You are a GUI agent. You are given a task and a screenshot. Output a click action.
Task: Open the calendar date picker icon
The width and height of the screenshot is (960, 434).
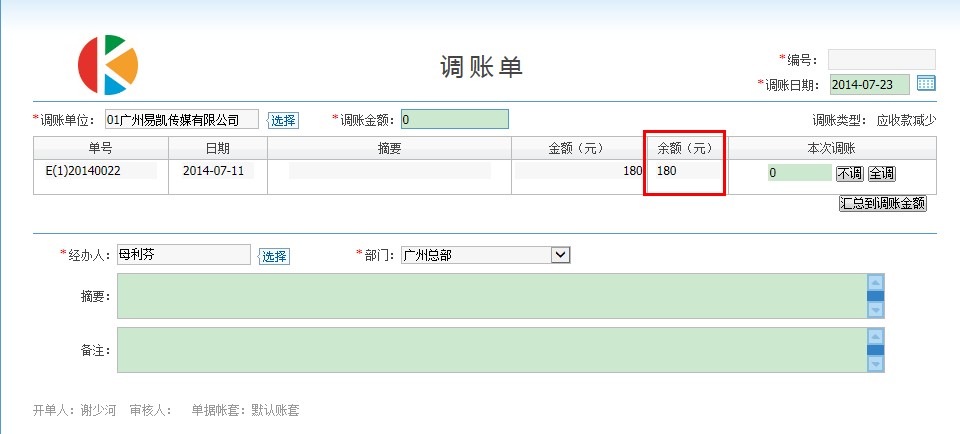click(926, 84)
